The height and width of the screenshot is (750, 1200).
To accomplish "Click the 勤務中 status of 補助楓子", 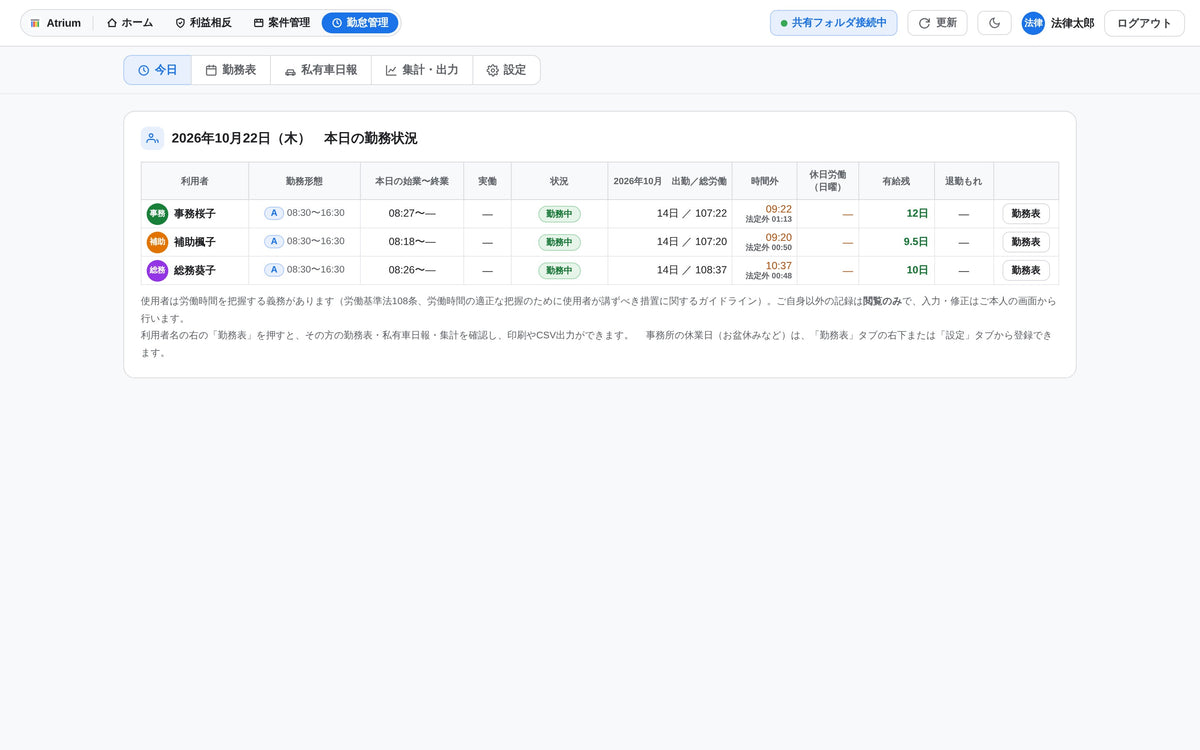I will click(x=559, y=242).
